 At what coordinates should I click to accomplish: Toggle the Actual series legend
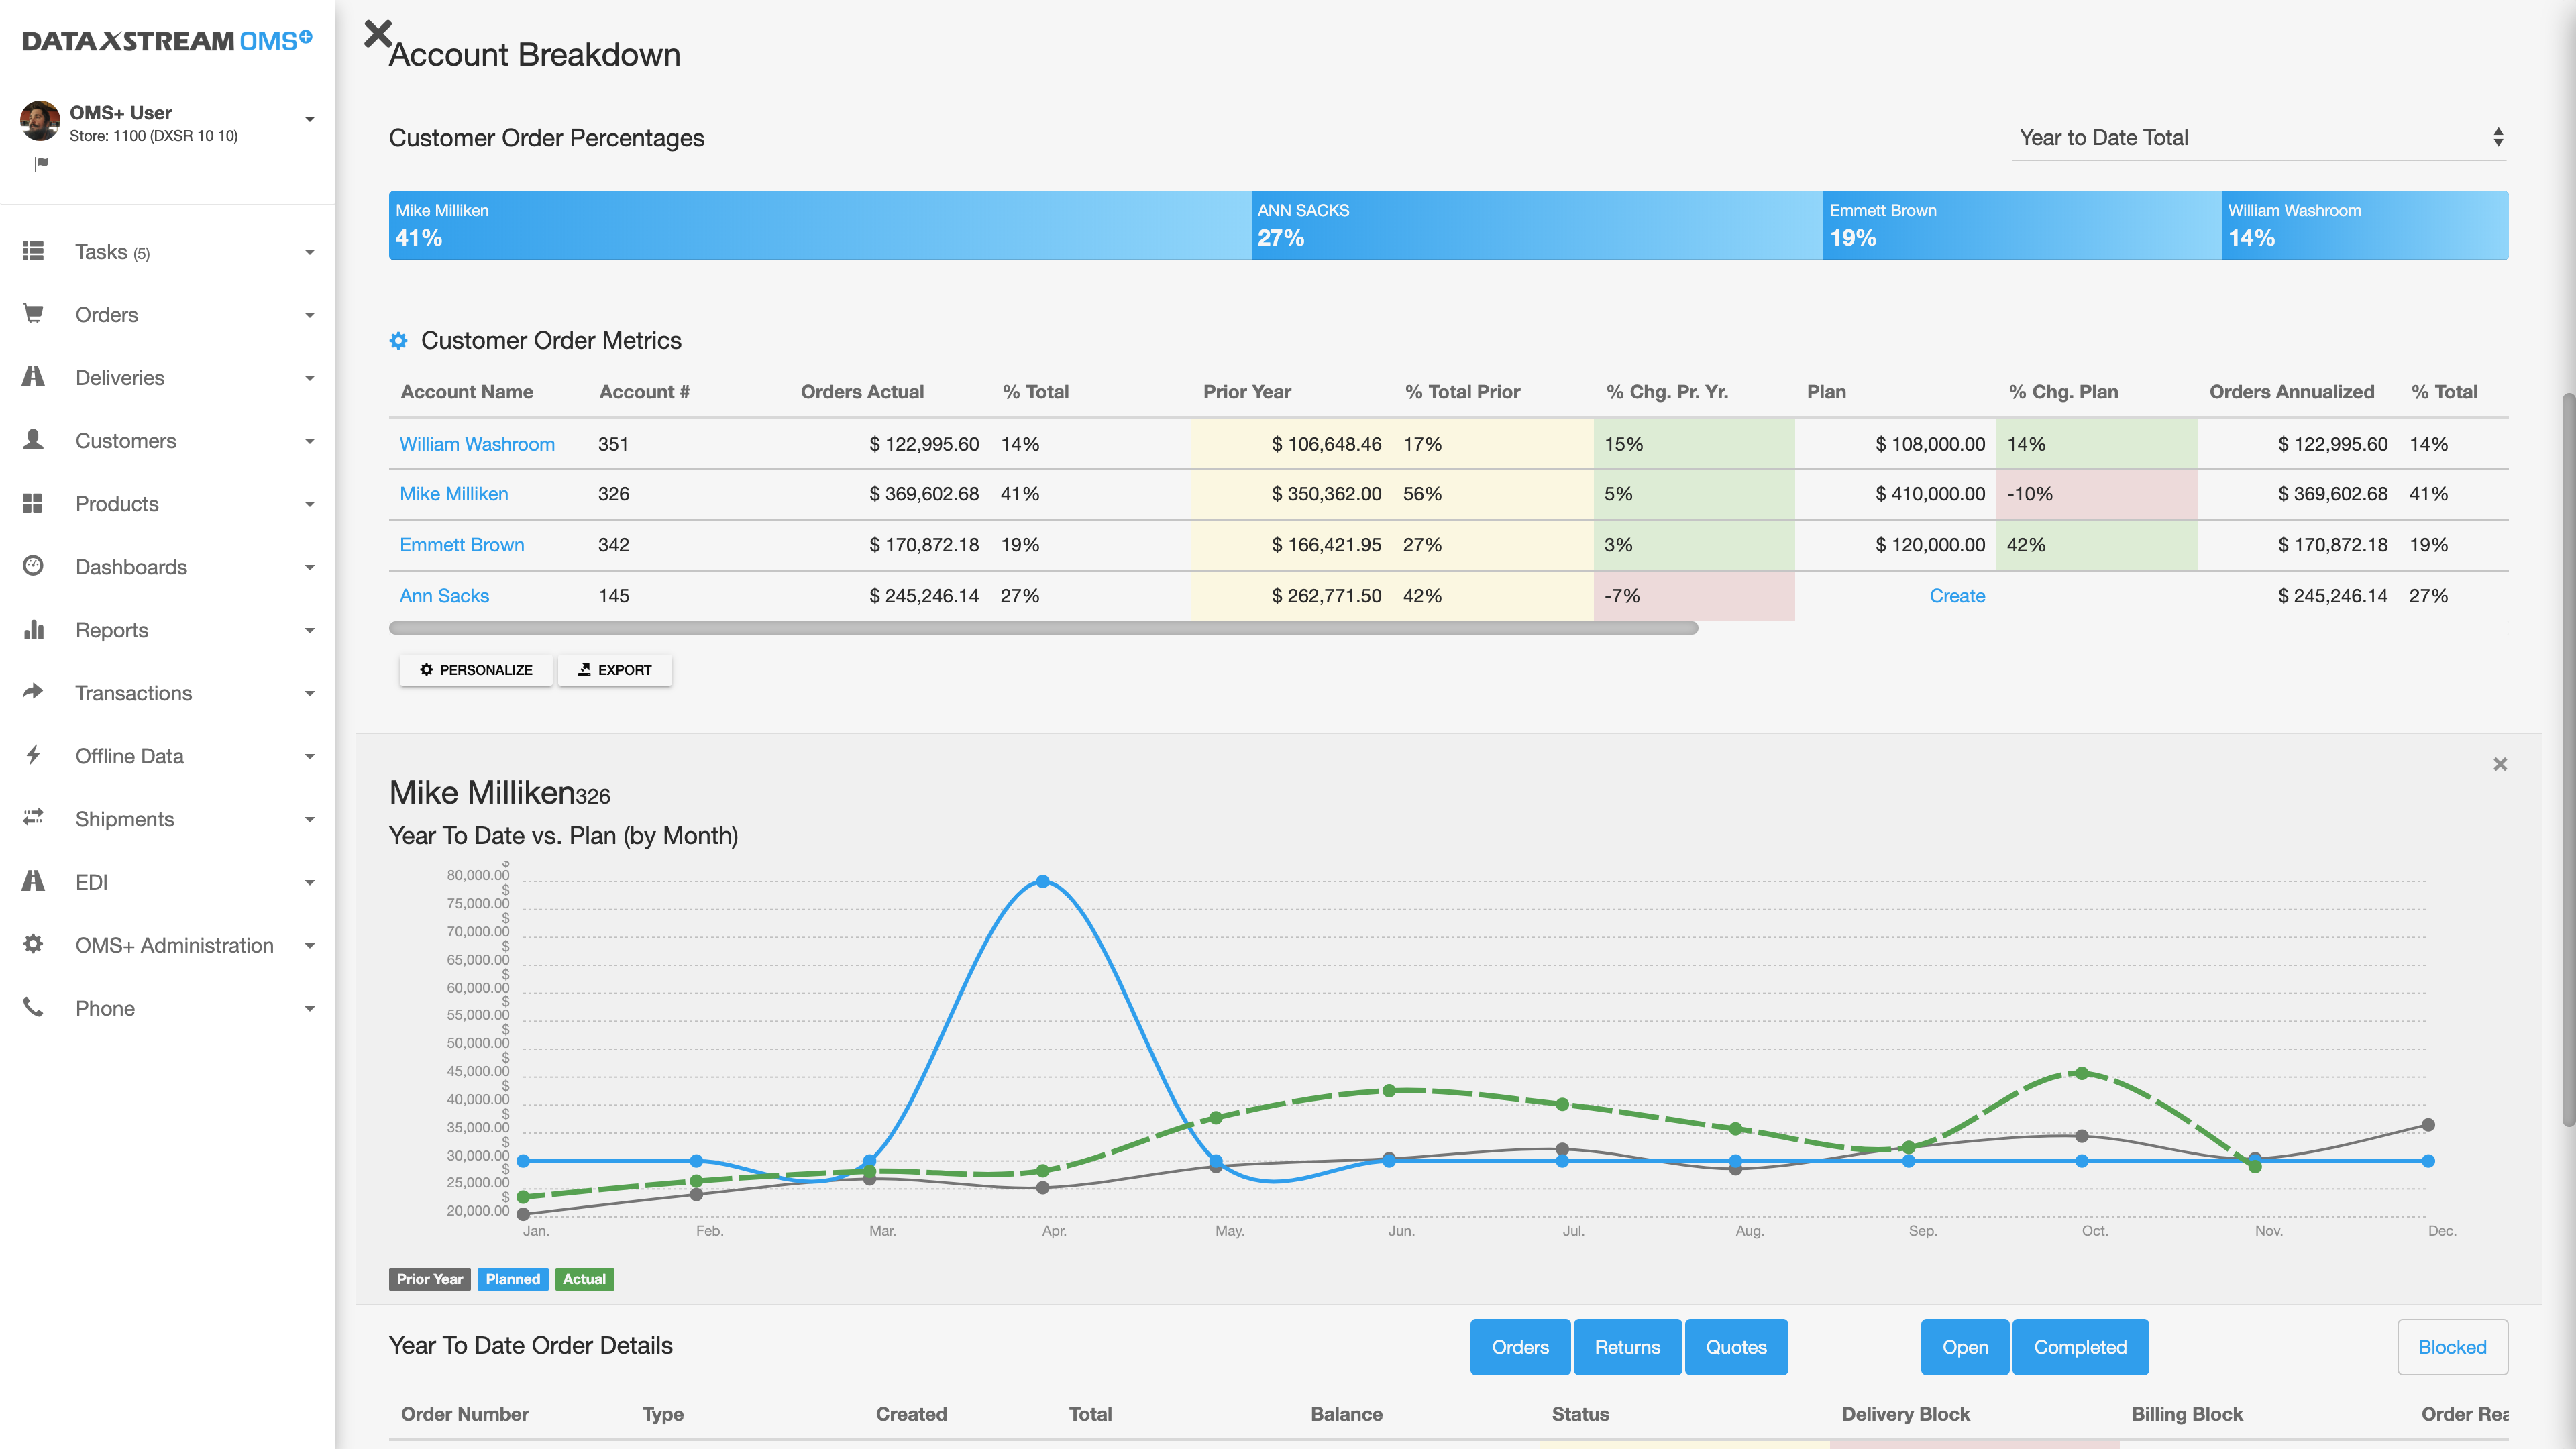(584, 1279)
